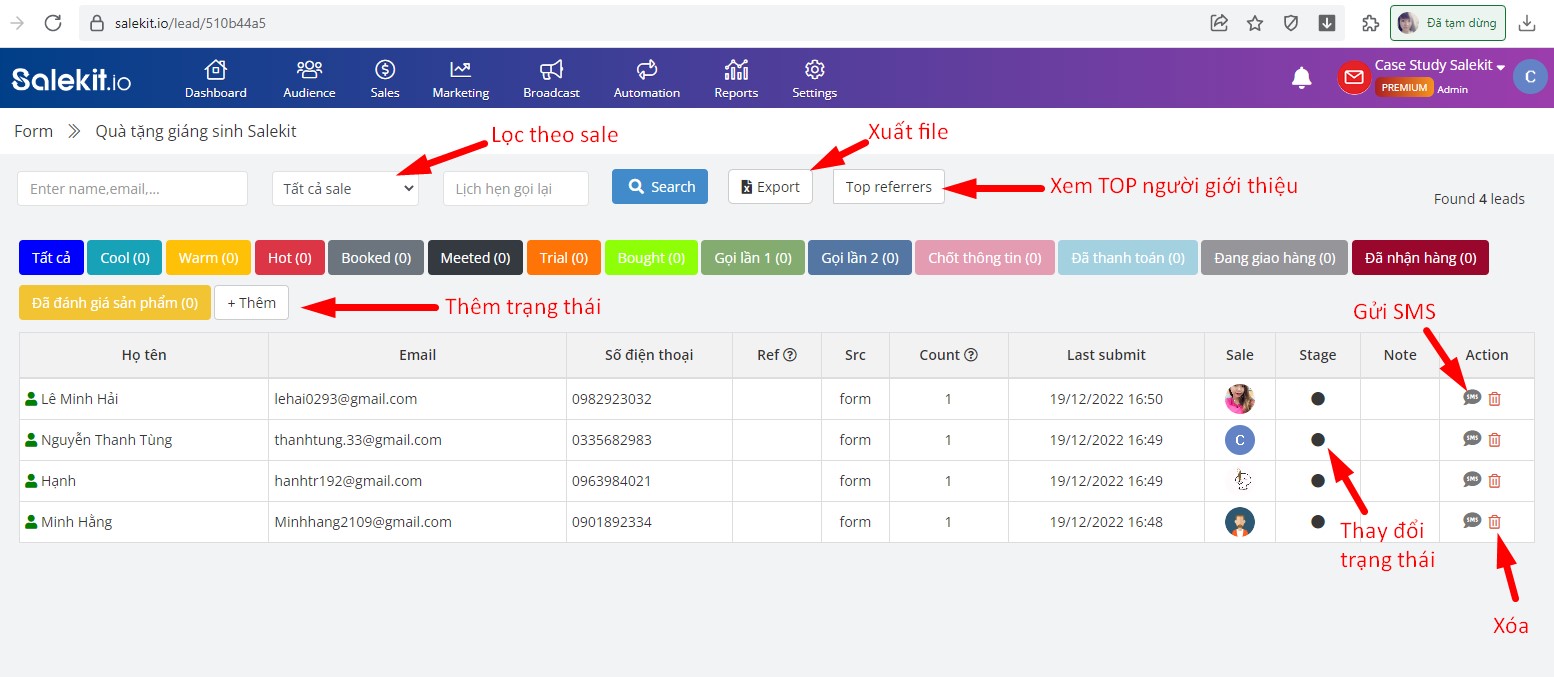
Task: Delete the Hạnh lead
Action: (x=1495, y=481)
